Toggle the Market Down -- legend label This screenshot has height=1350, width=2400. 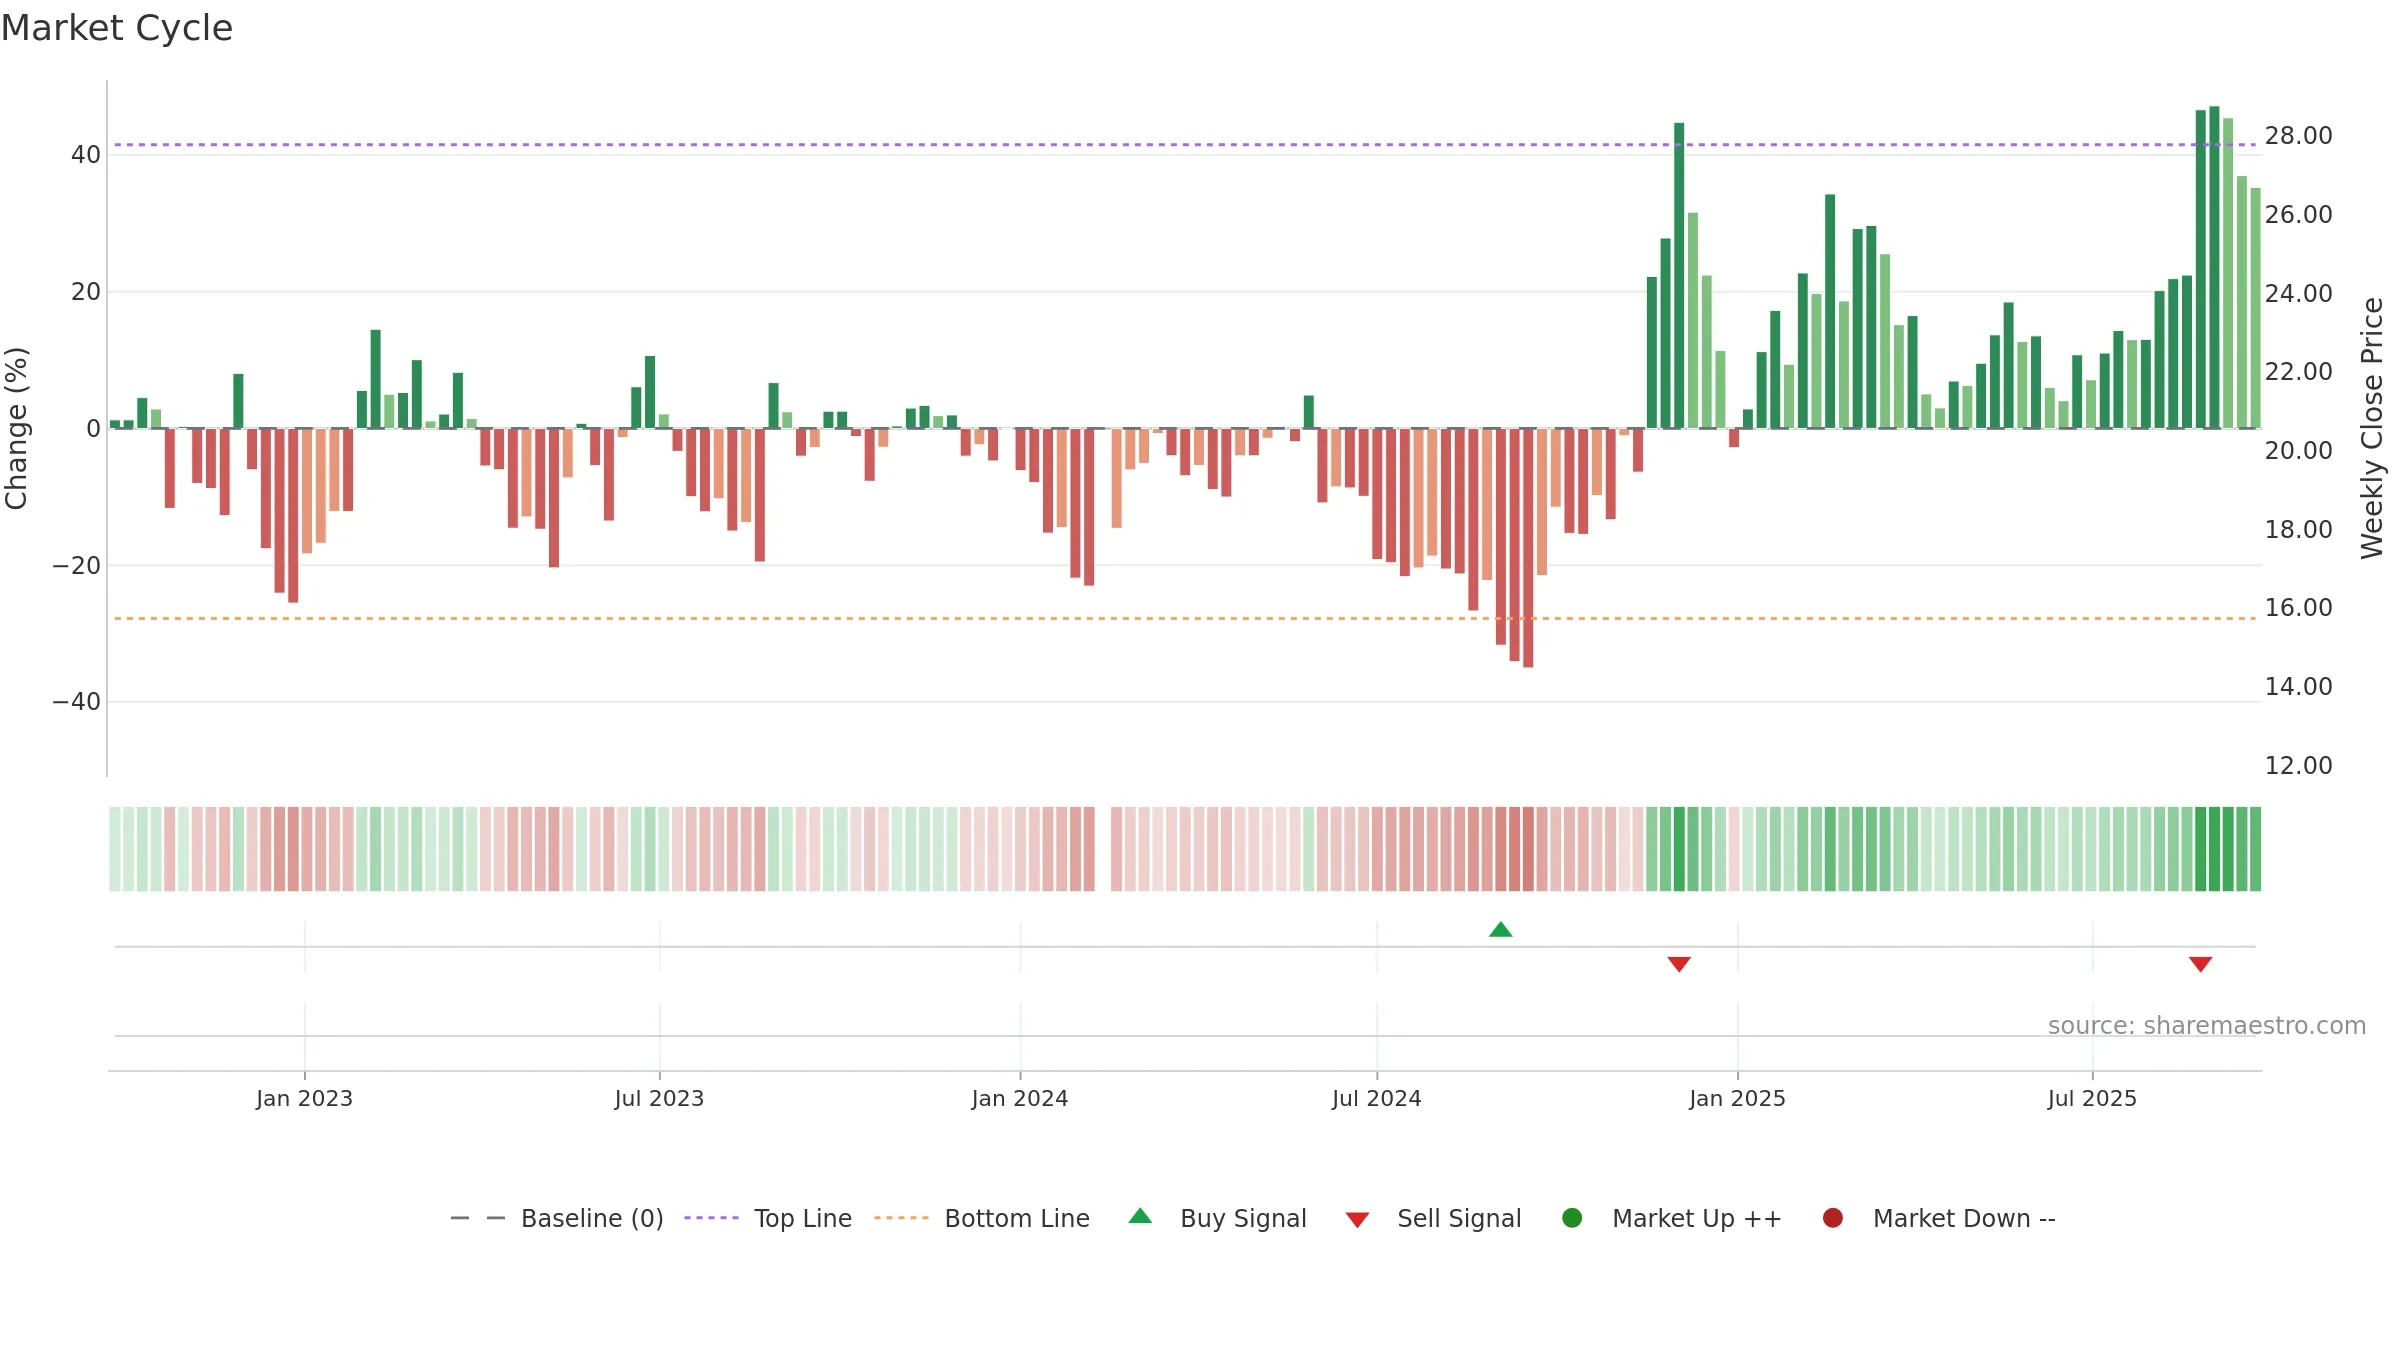pyautogui.click(x=1964, y=1218)
